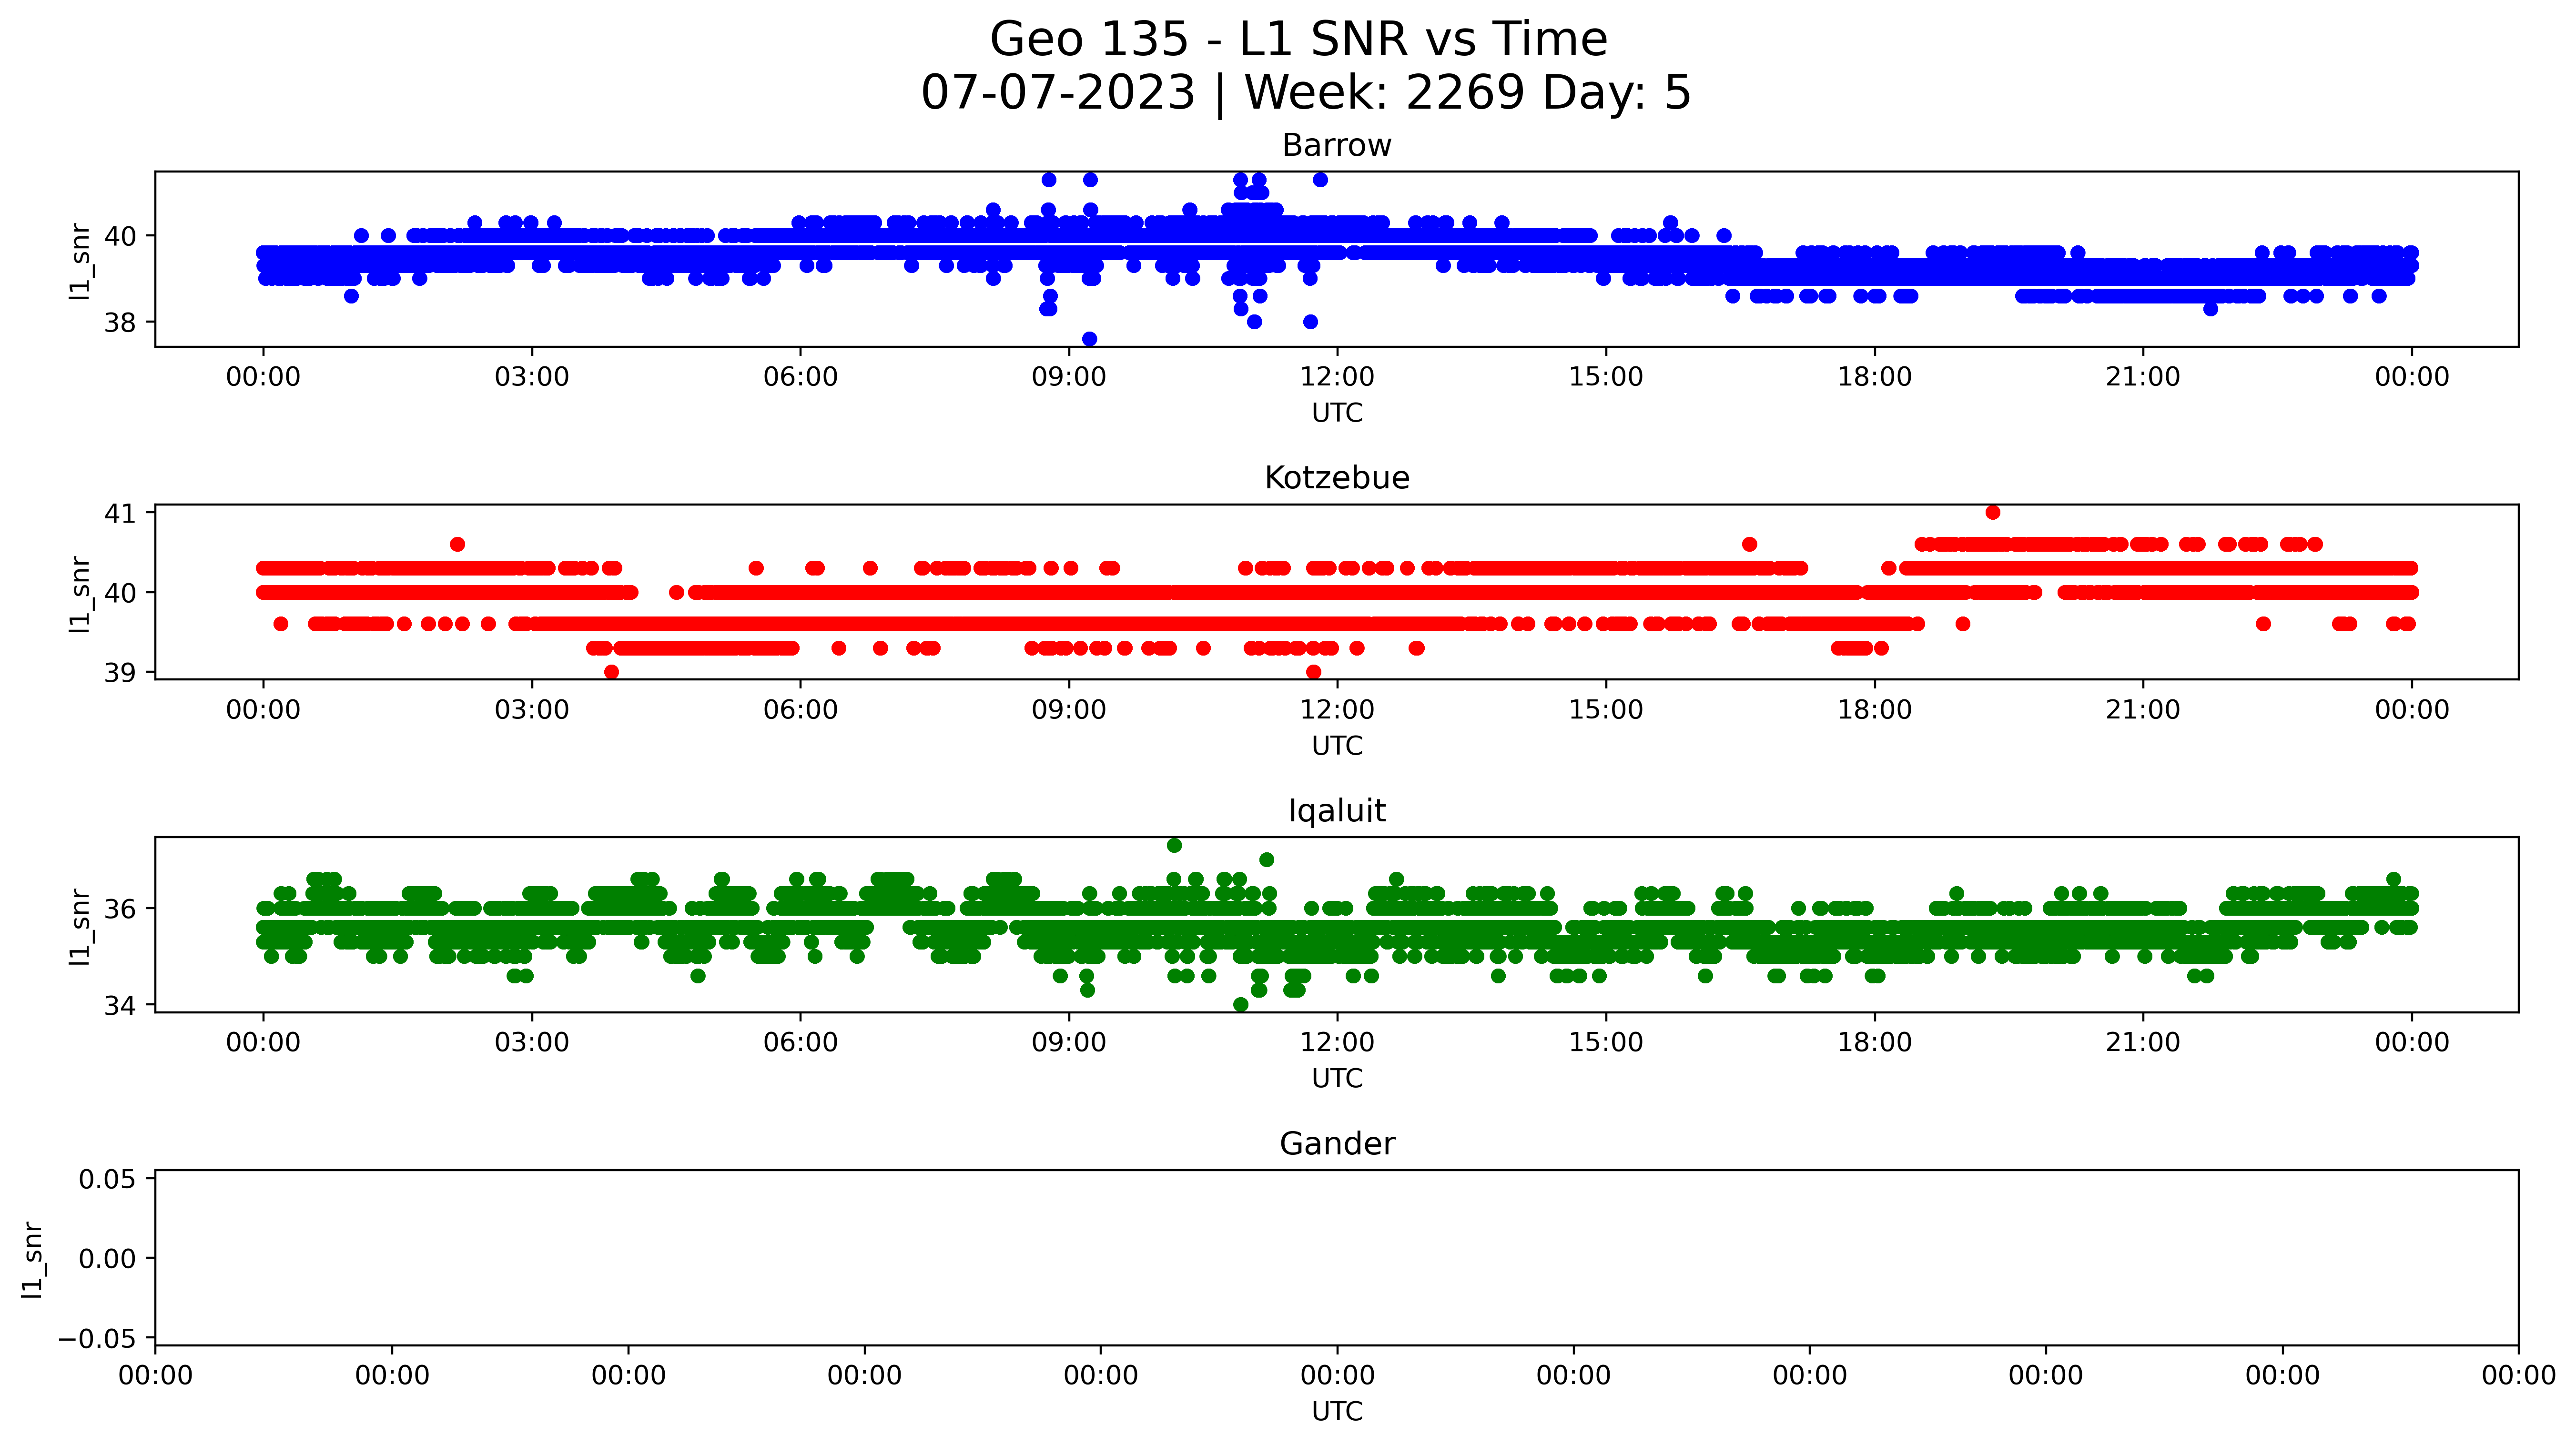Image resolution: width=2576 pixels, height=1445 pixels.
Task: Click the '15:00' tick under the Kotzebue plot
Action: (x=1606, y=711)
